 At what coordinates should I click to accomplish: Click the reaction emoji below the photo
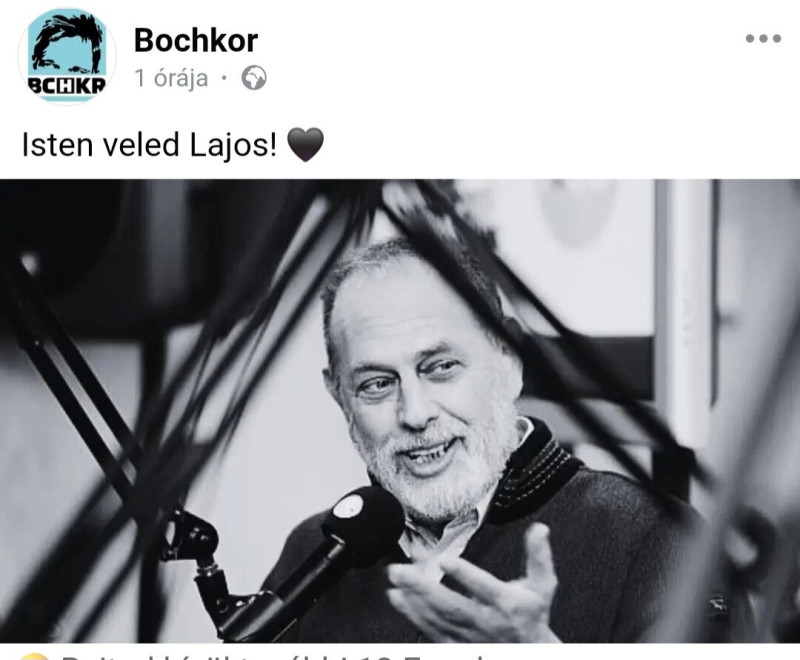click(34, 656)
